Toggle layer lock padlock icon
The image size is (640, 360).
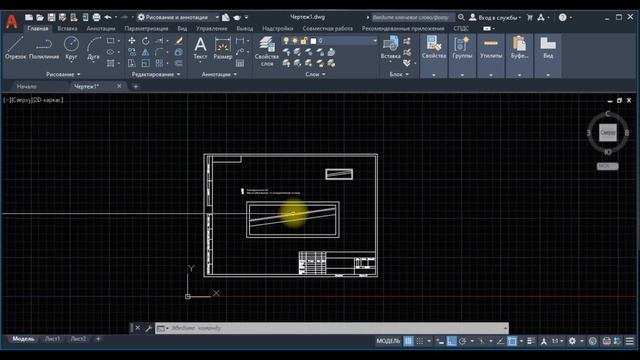pyautogui.click(x=304, y=41)
